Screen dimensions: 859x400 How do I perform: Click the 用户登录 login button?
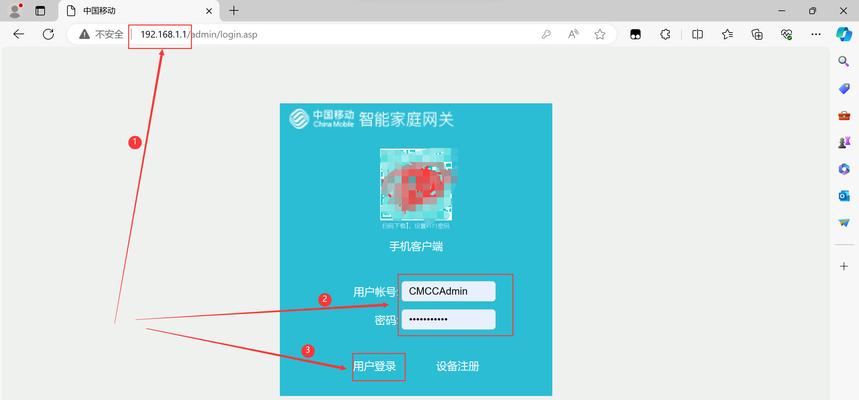point(375,366)
